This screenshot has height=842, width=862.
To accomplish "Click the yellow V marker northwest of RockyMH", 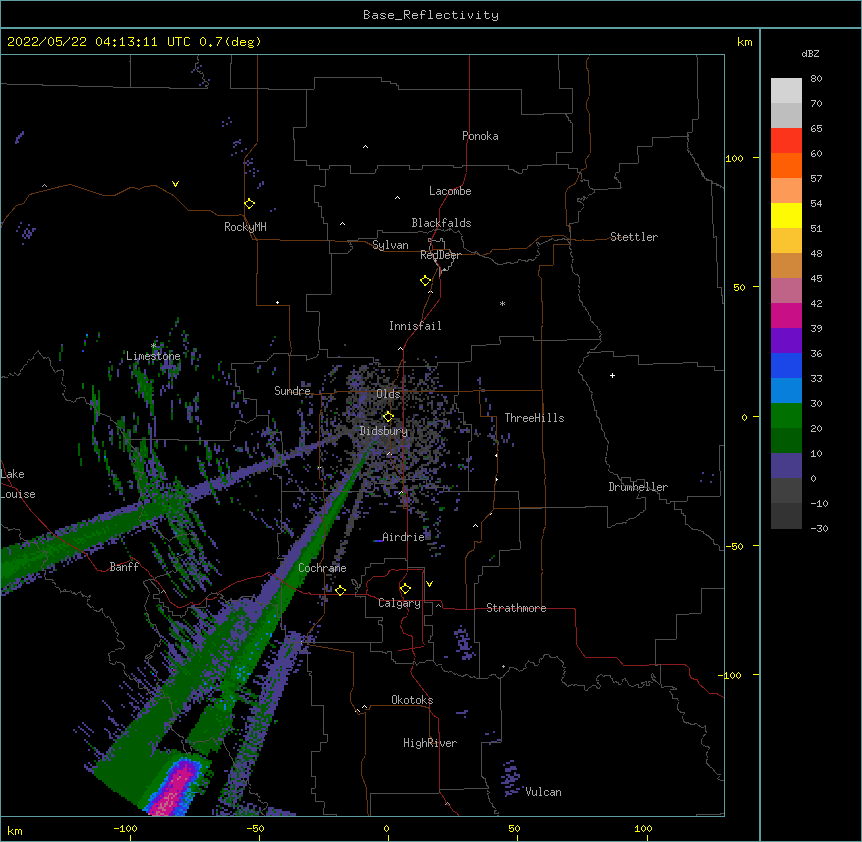I will pyautogui.click(x=175, y=184).
